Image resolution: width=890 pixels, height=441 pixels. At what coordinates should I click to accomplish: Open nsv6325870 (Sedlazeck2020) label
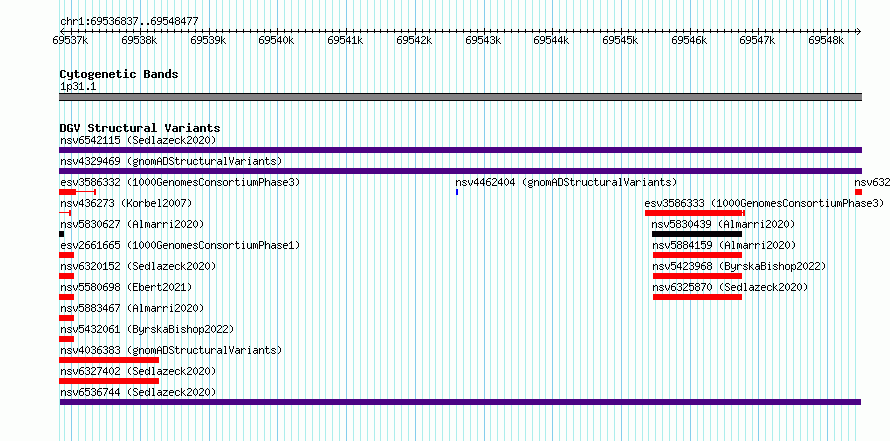click(730, 287)
